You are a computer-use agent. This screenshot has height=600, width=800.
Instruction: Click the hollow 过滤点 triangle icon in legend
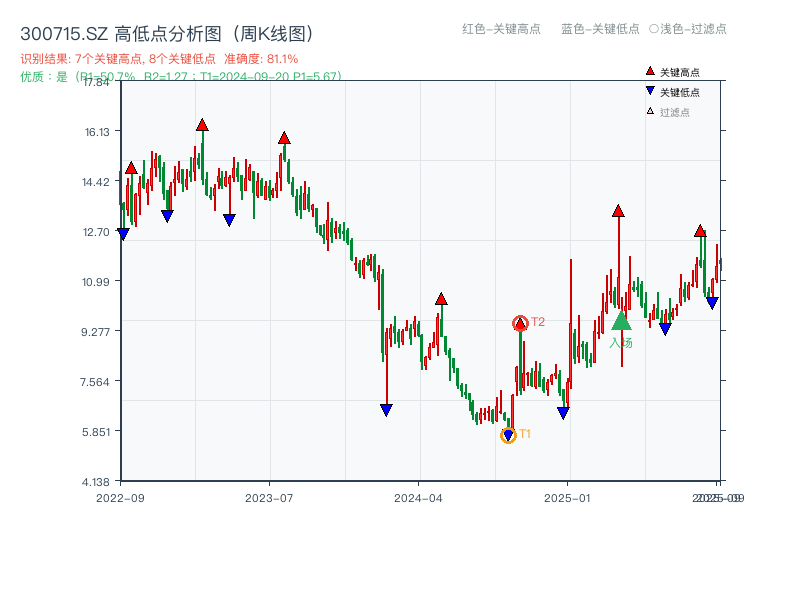coord(650,111)
